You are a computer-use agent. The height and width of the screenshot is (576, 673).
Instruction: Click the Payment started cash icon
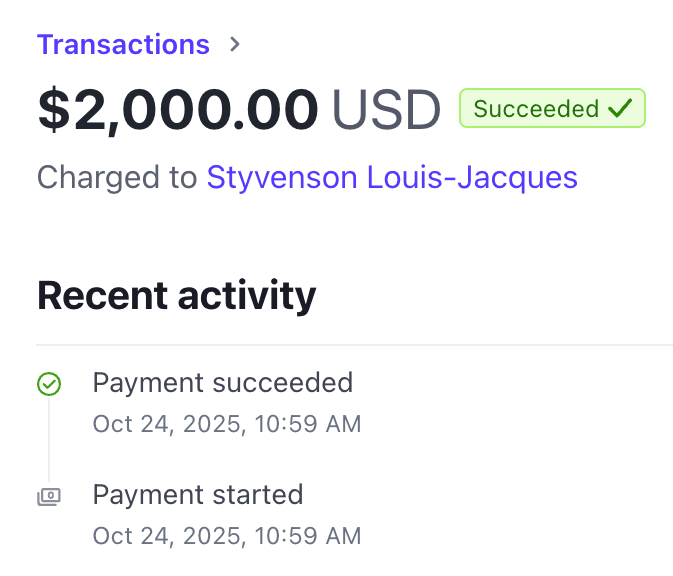coord(49,496)
